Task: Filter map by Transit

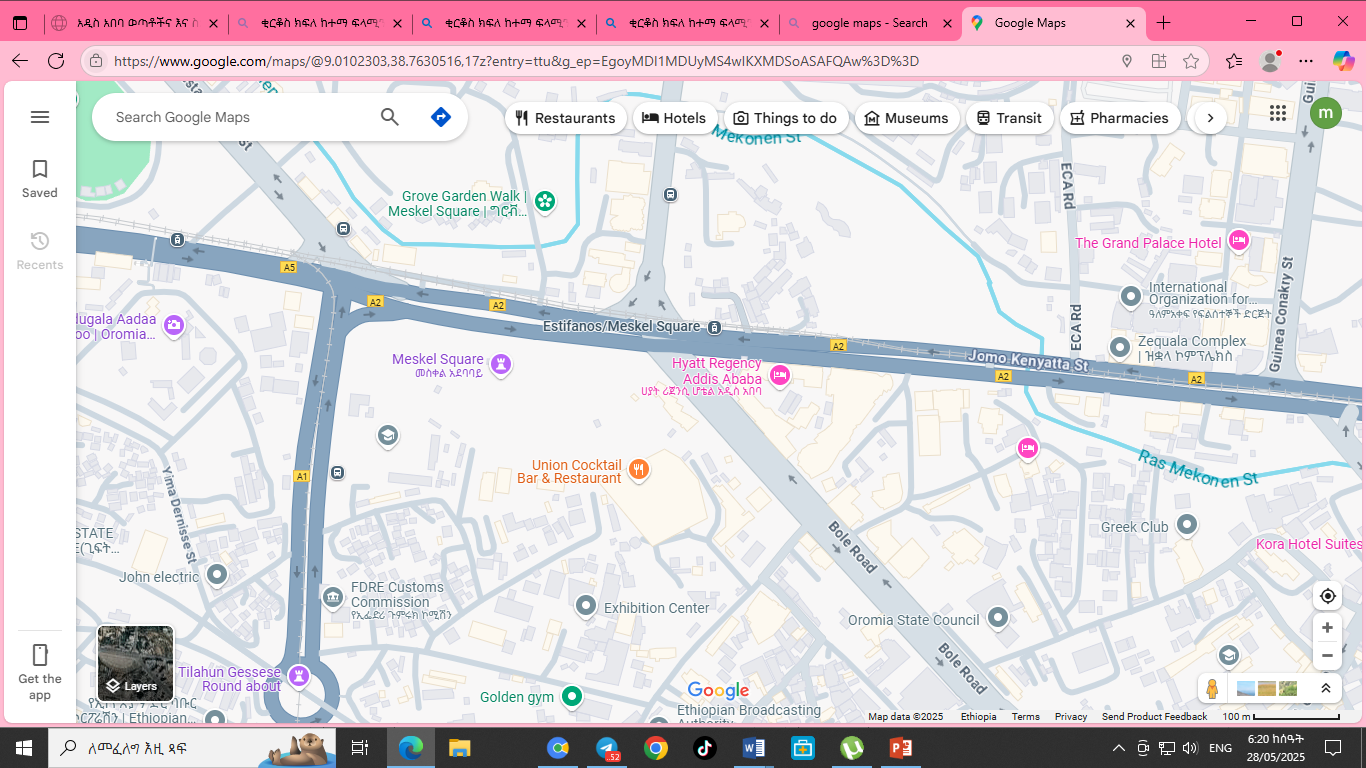Action: pos(1010,118)
